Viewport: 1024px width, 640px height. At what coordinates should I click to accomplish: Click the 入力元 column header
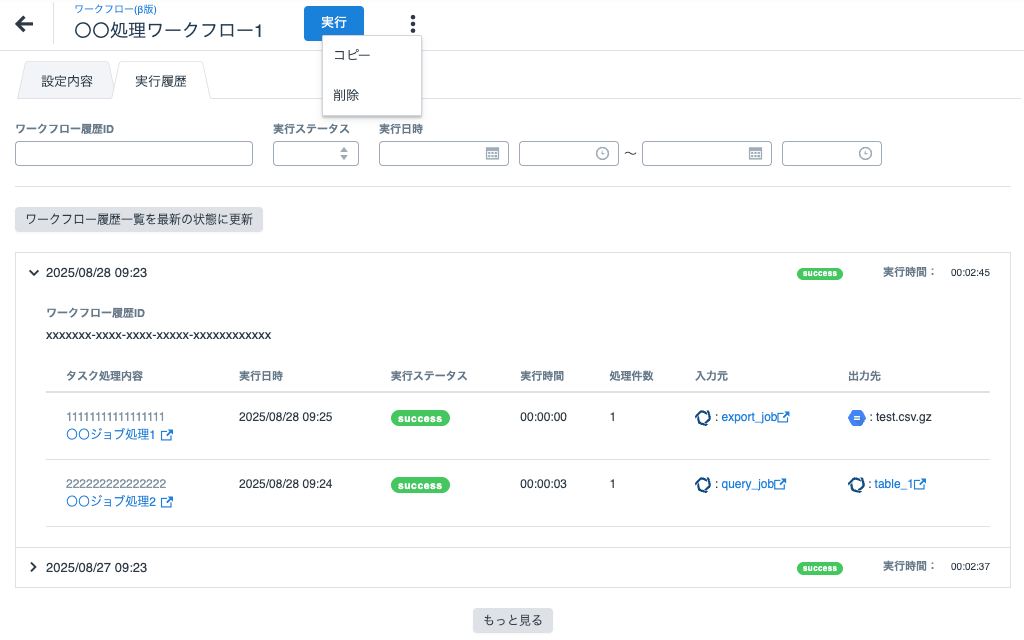[711, 376]
